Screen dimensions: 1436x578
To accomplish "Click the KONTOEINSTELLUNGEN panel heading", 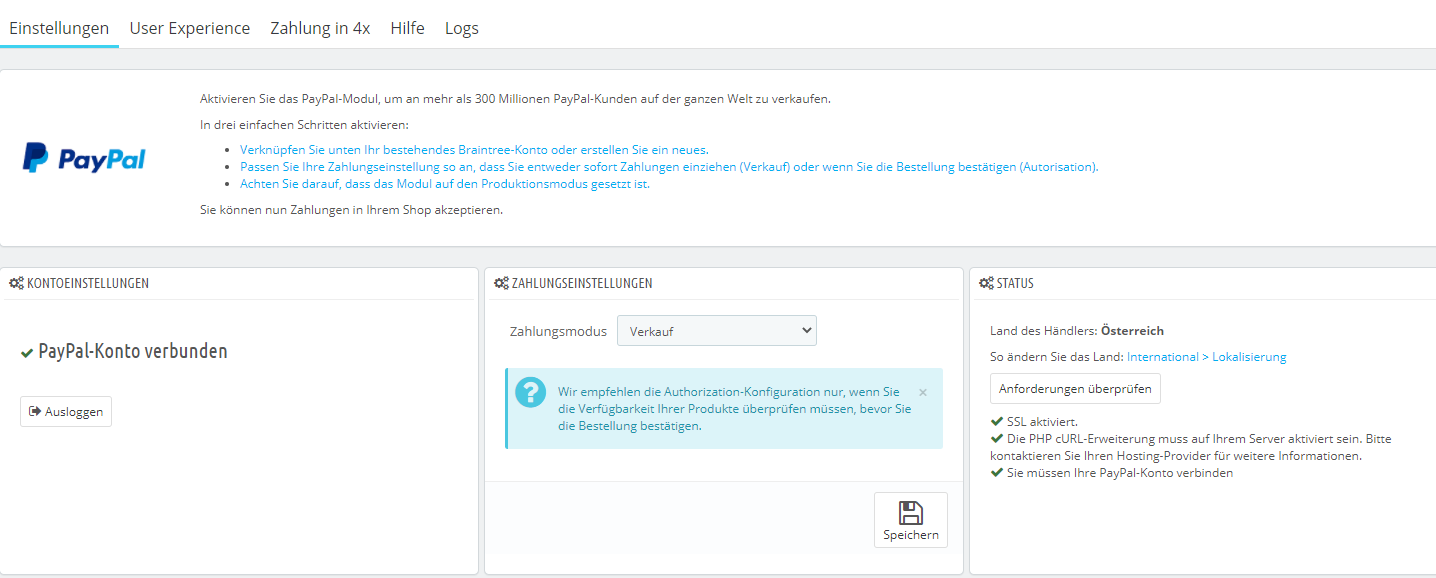I will coord(88,283).
